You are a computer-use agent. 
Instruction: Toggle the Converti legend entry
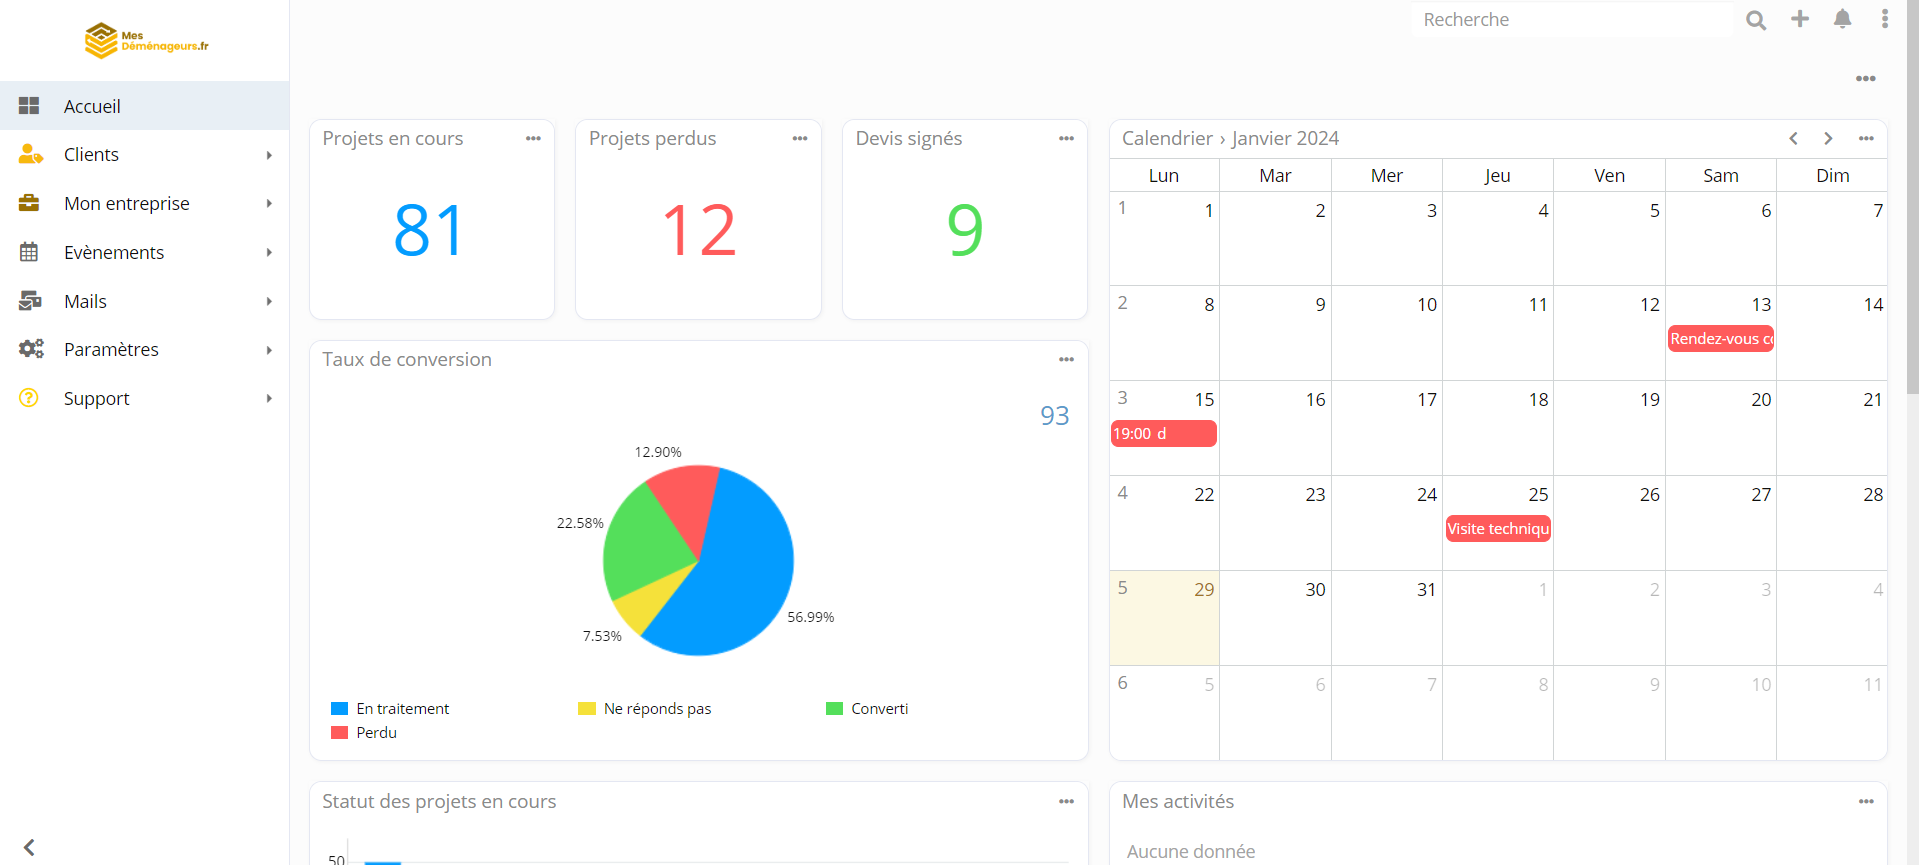point(867,709)
